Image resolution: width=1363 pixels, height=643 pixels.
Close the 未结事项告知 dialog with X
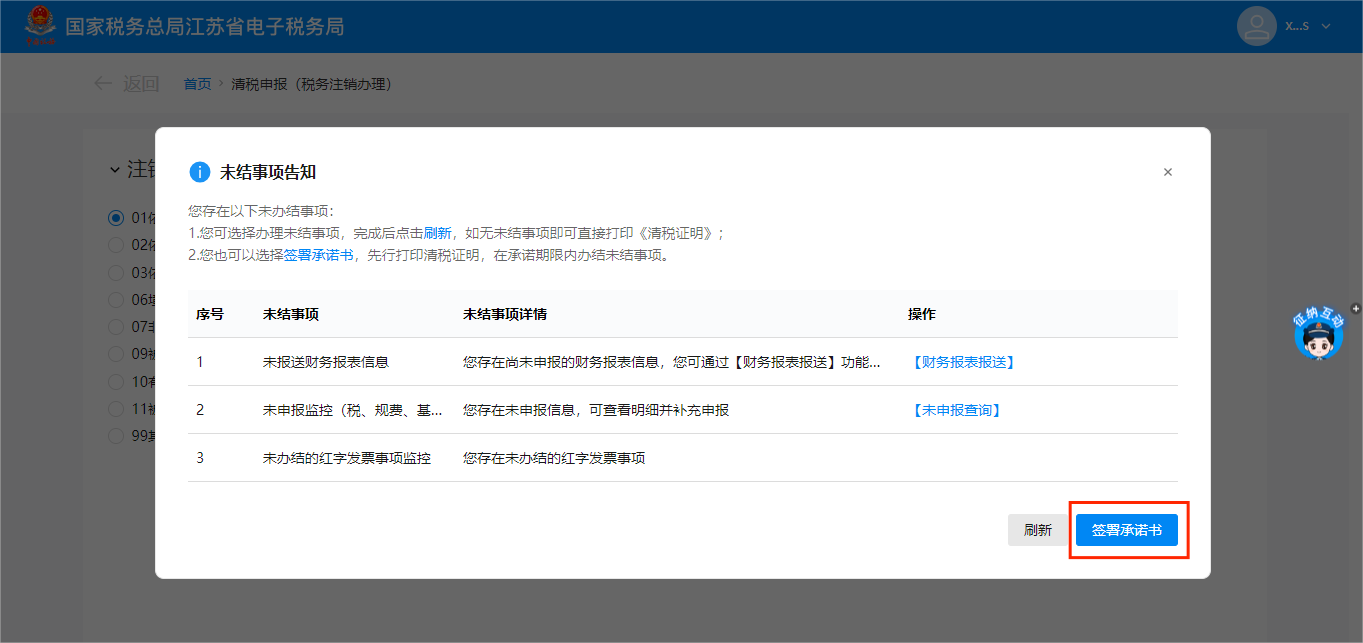(1167, 172)
